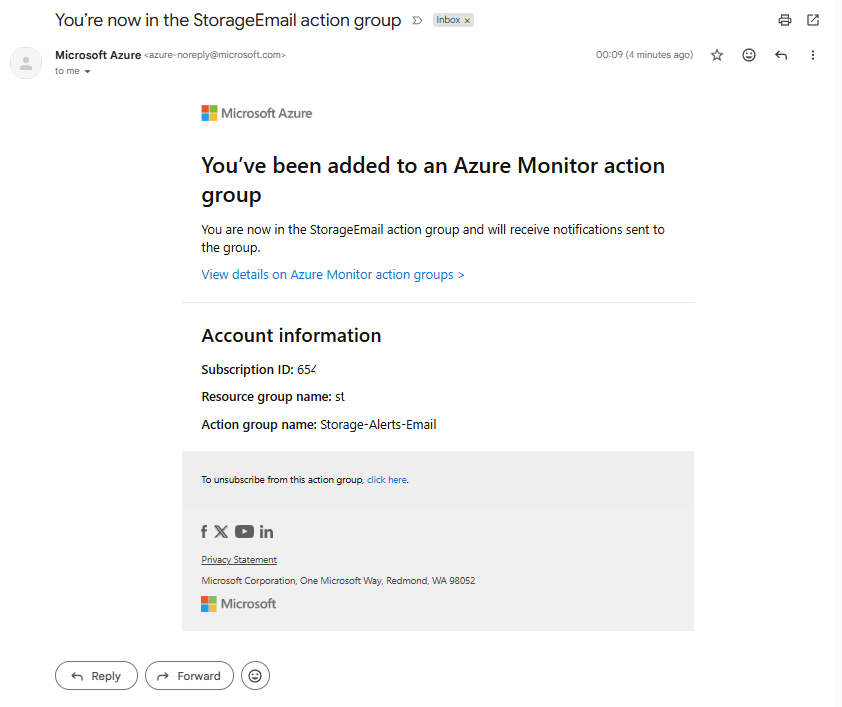This screenshot has width=842, height=707.
Task: Open the three-dot More options menu
Action: (x=813, y=56)
